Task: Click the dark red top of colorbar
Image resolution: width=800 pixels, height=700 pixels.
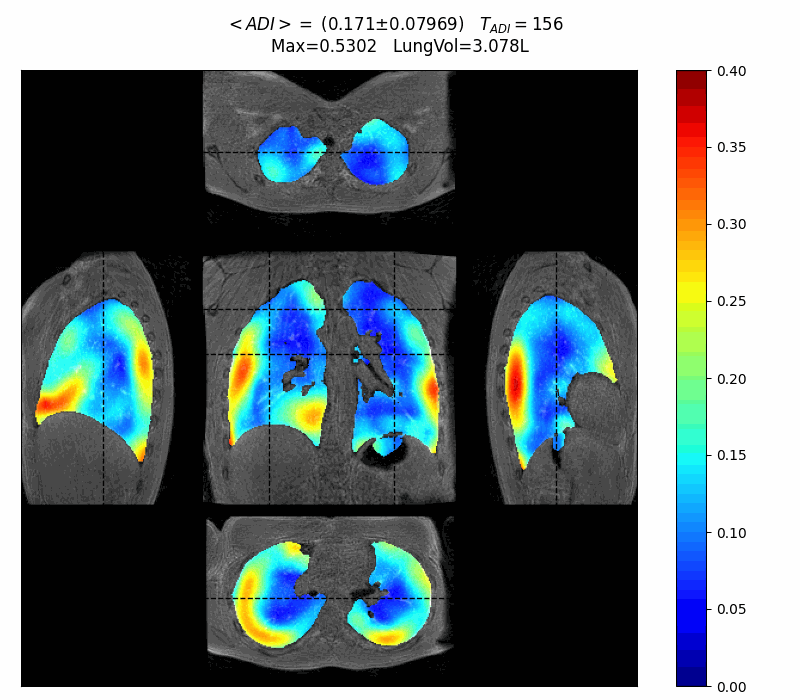Action: tap(691, 80)
